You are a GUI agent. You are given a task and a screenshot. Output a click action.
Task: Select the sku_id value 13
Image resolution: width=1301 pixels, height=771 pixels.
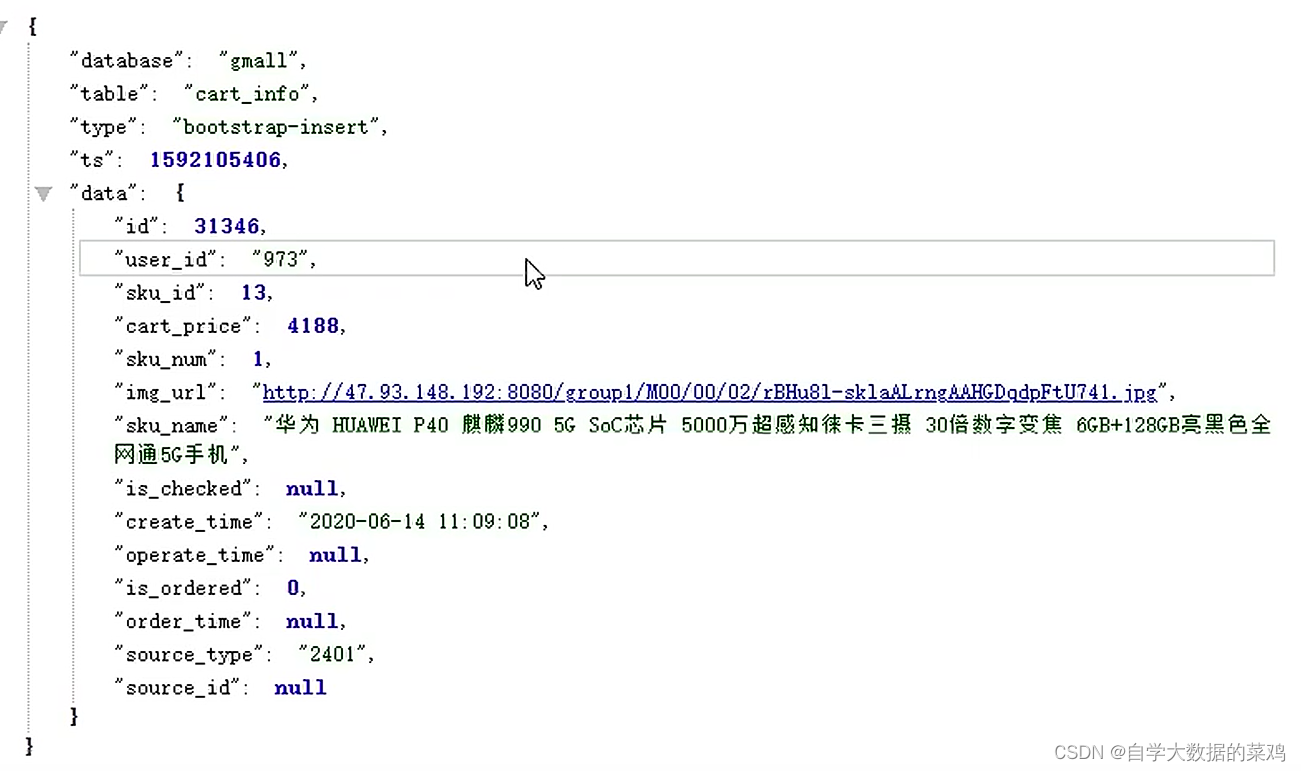point(253,292)
